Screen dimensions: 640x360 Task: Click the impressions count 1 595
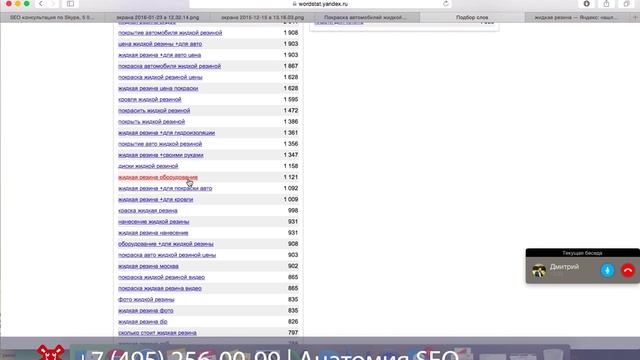291,99
